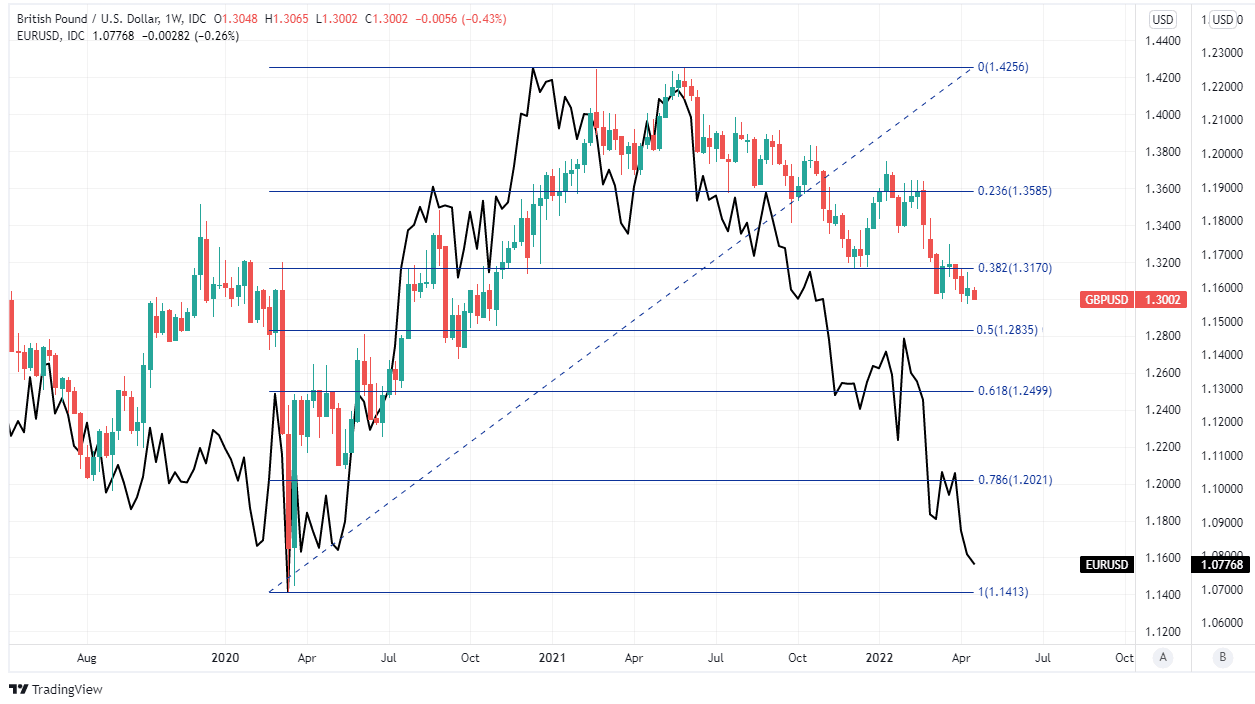Select the 0.618(1.2499) Fibonacci label
1255x704 pixels.
click(1014, 391)
